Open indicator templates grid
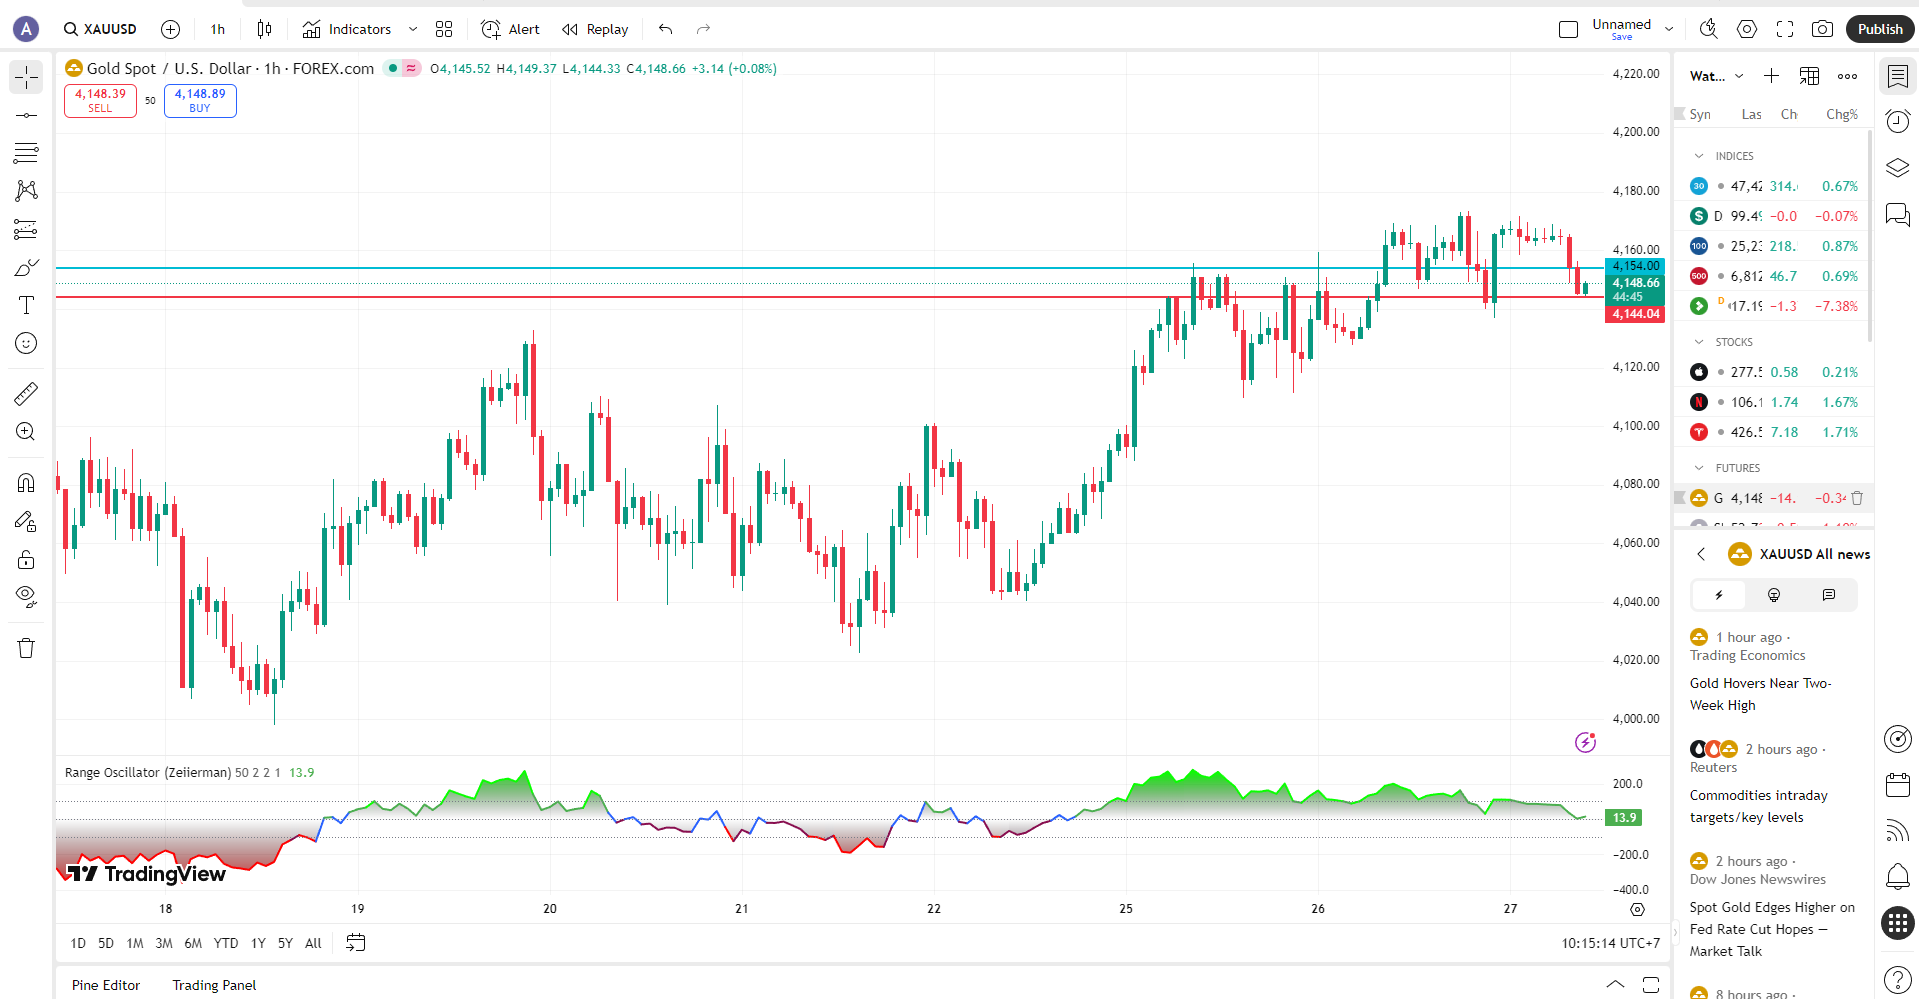 click(444, 29)
